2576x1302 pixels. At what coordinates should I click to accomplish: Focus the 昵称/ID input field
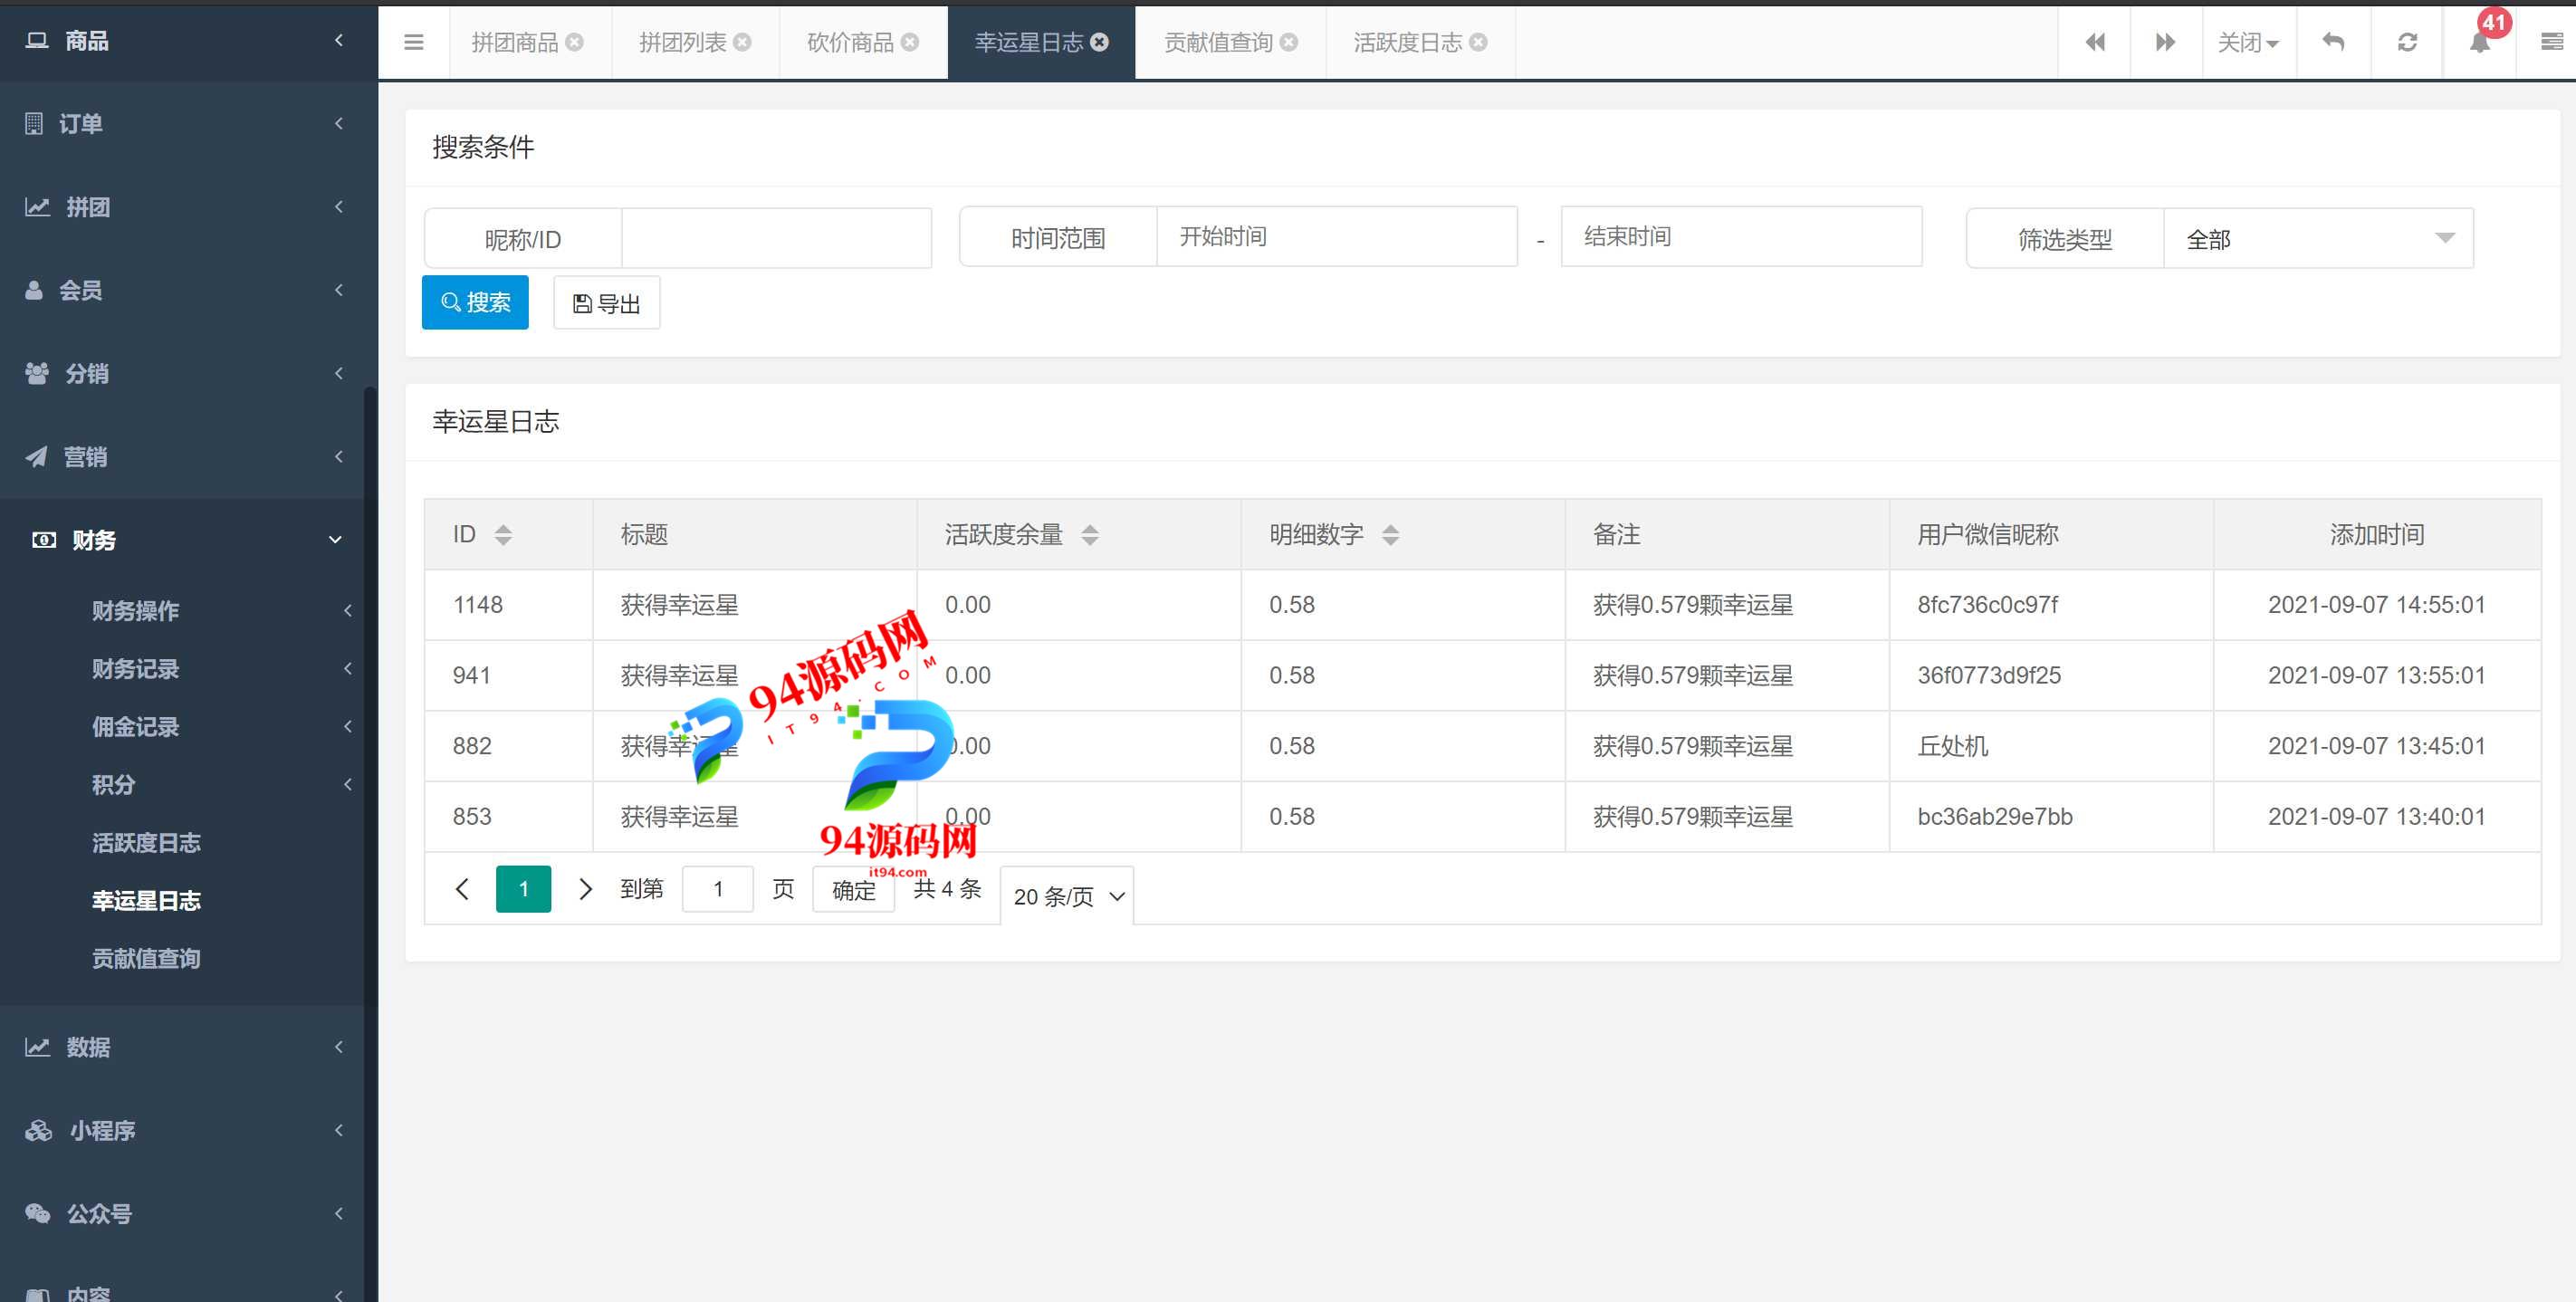coord(776,238)
